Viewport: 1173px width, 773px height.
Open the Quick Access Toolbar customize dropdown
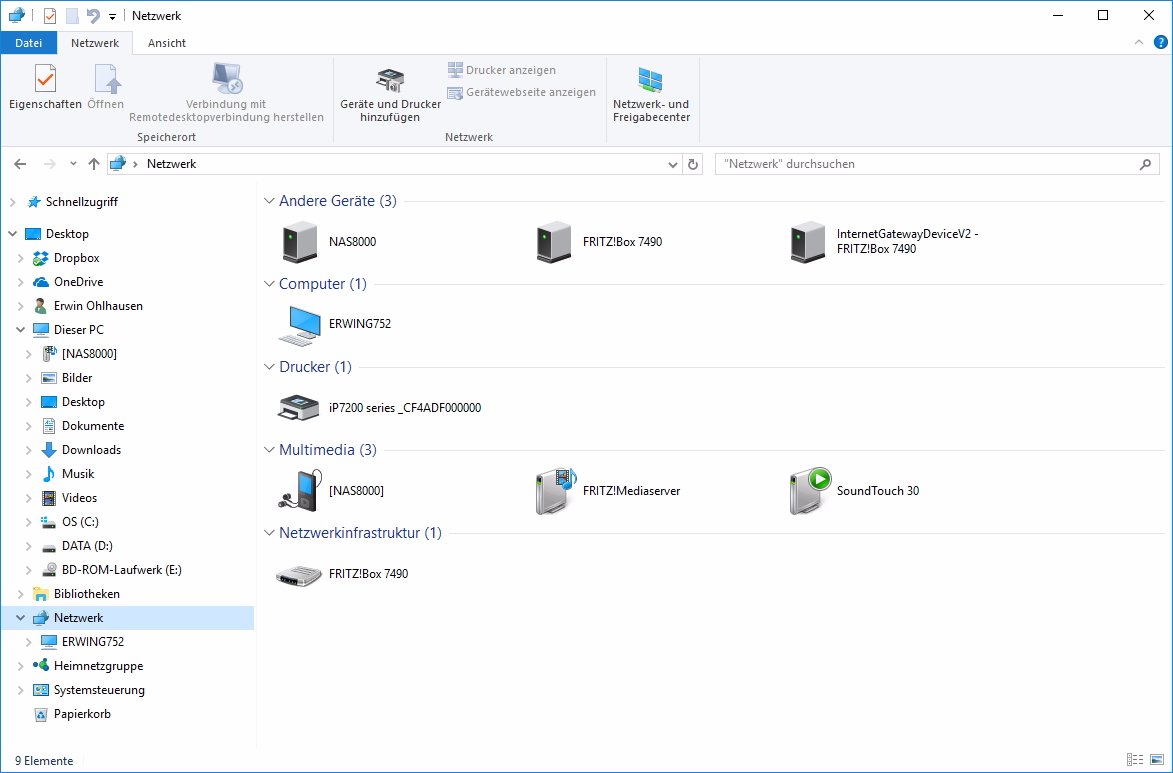(112, 16)
